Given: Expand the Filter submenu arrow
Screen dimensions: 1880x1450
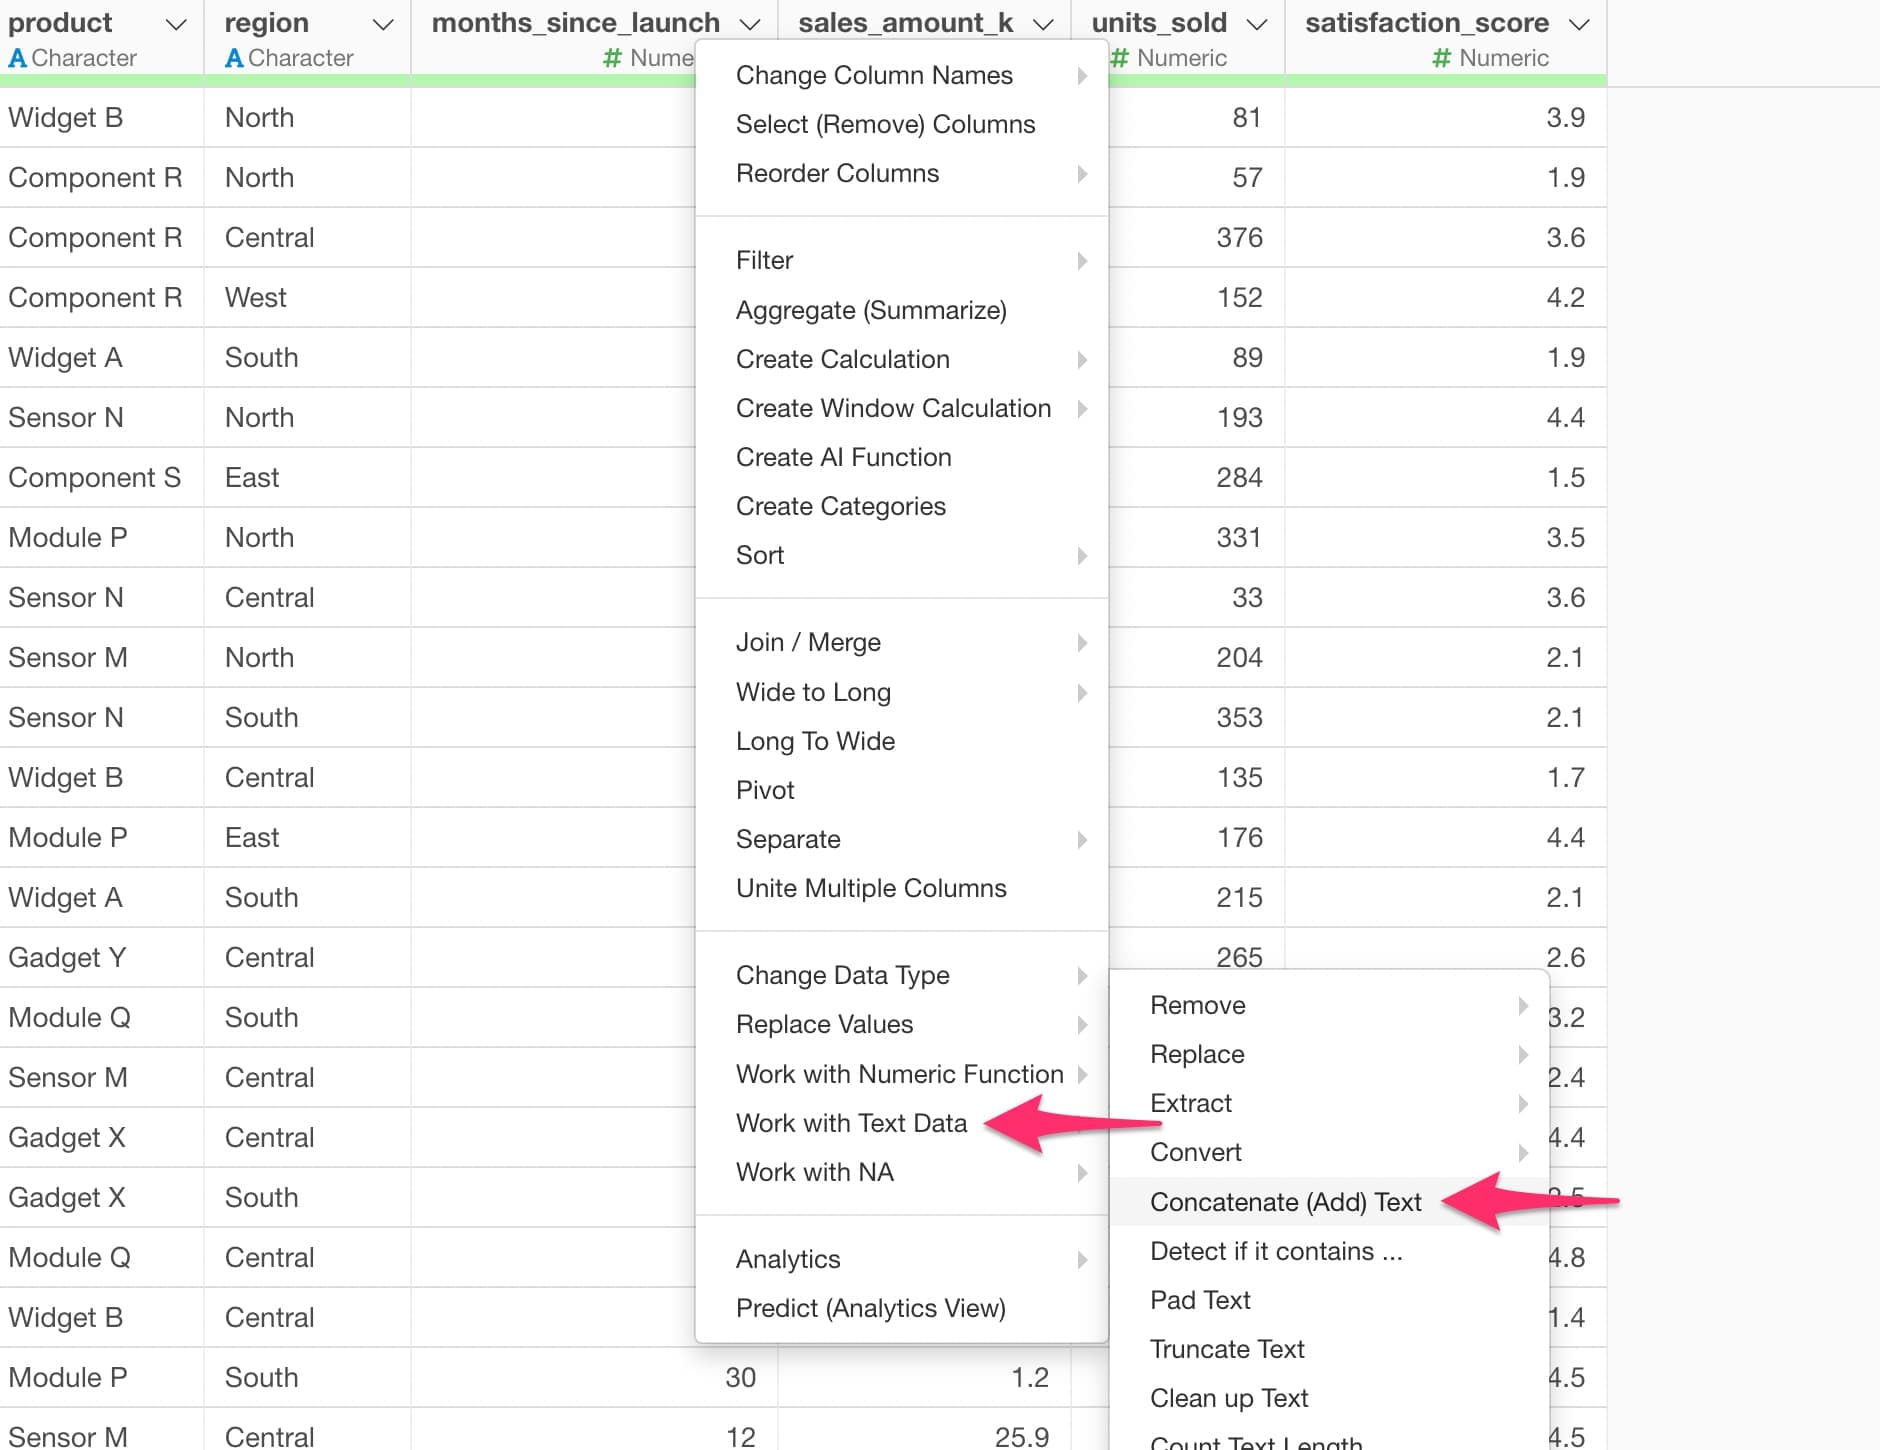Looking at the screenshot, I should tap(1082, 261).
